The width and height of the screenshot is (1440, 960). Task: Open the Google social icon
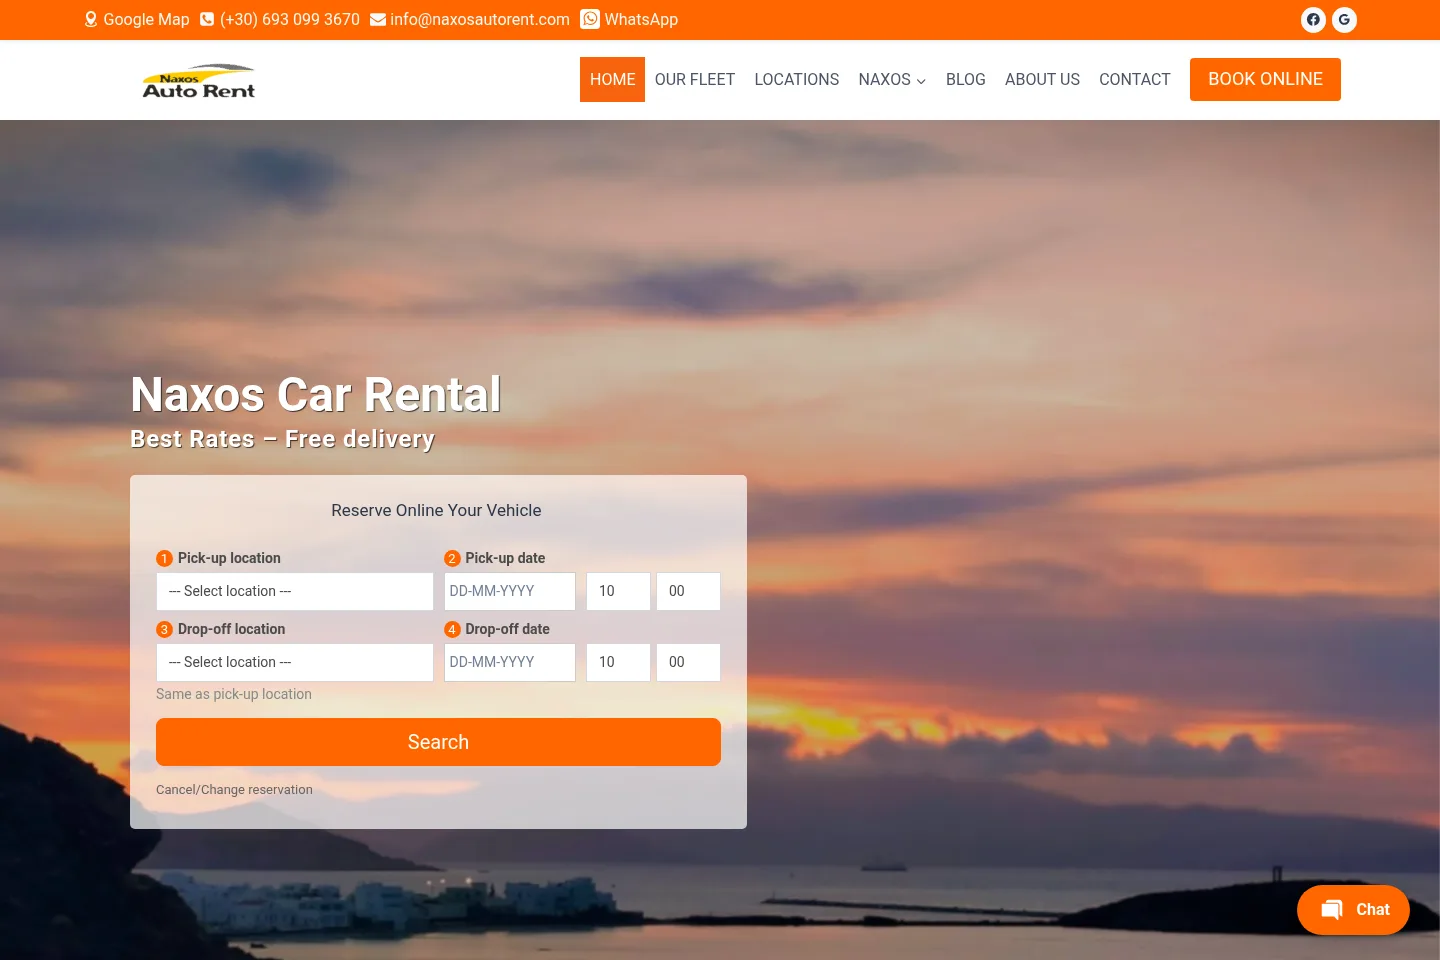pos(1344,19)
